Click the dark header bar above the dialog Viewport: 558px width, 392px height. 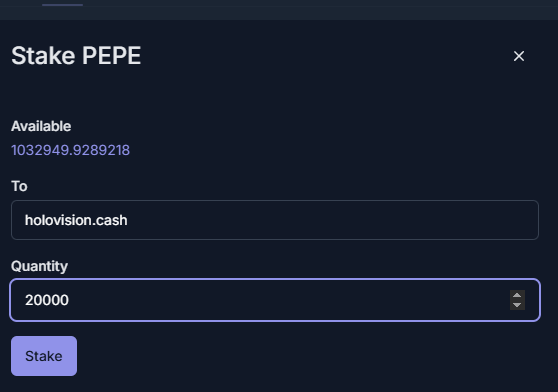point(279,10)
